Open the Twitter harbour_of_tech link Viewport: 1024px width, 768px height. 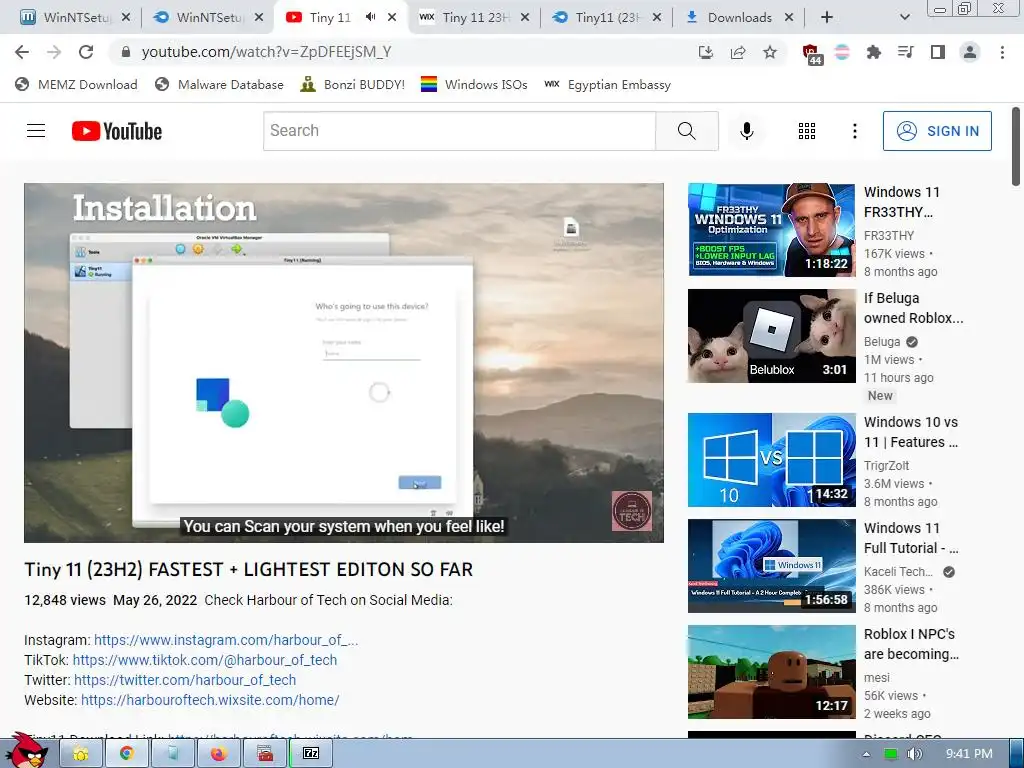point(185,680)
